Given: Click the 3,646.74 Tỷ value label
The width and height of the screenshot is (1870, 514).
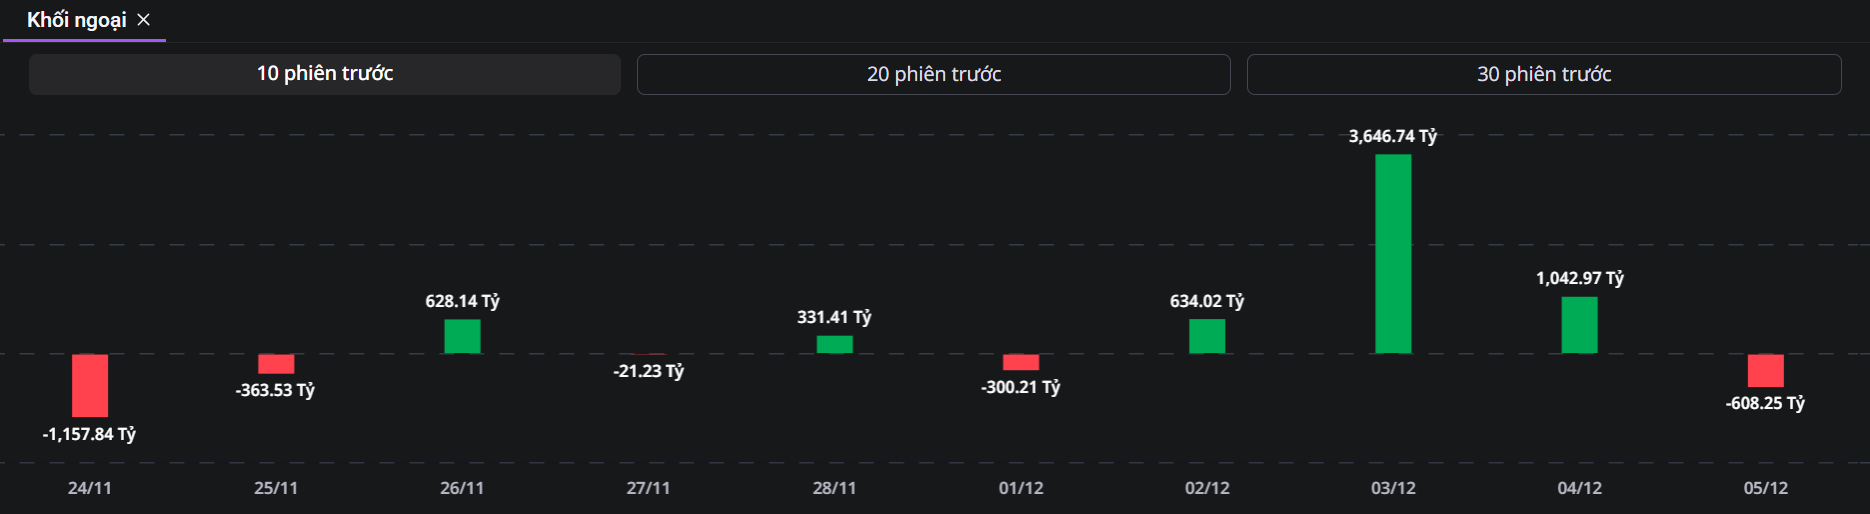Looking at the screenshot, I should [1392, 136].
